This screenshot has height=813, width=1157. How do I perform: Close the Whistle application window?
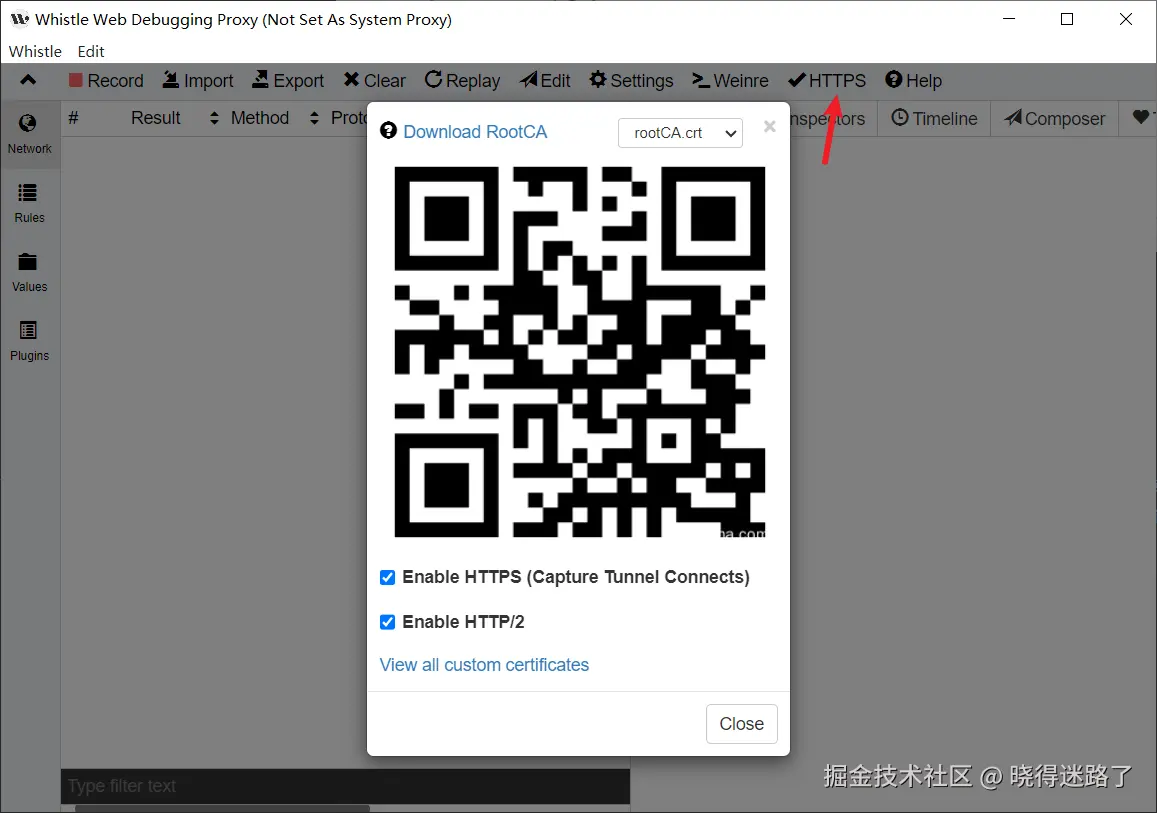coord(1125,19)
